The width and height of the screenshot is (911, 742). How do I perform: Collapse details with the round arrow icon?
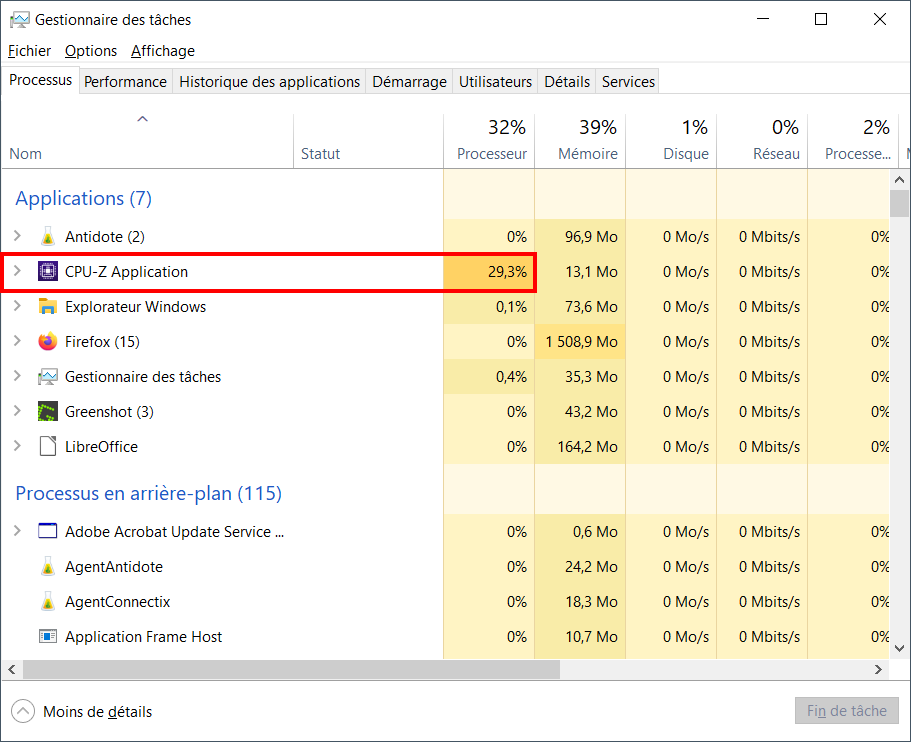click(23, 711)
